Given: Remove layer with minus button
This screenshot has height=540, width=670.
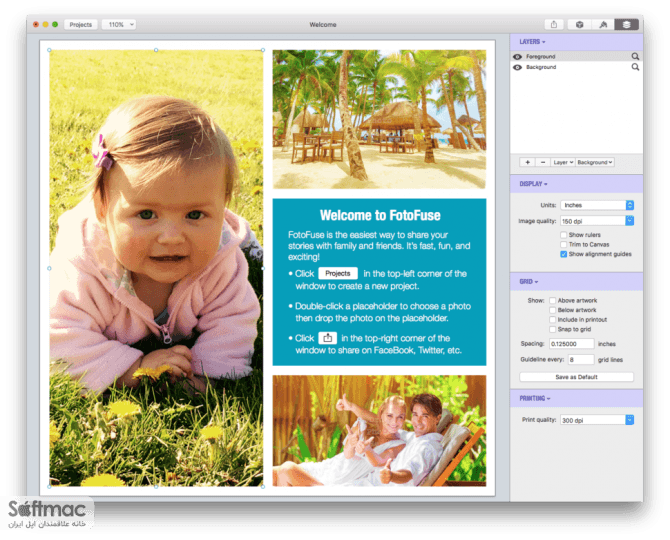Looking at the screenshot, I should coord(543,162).
